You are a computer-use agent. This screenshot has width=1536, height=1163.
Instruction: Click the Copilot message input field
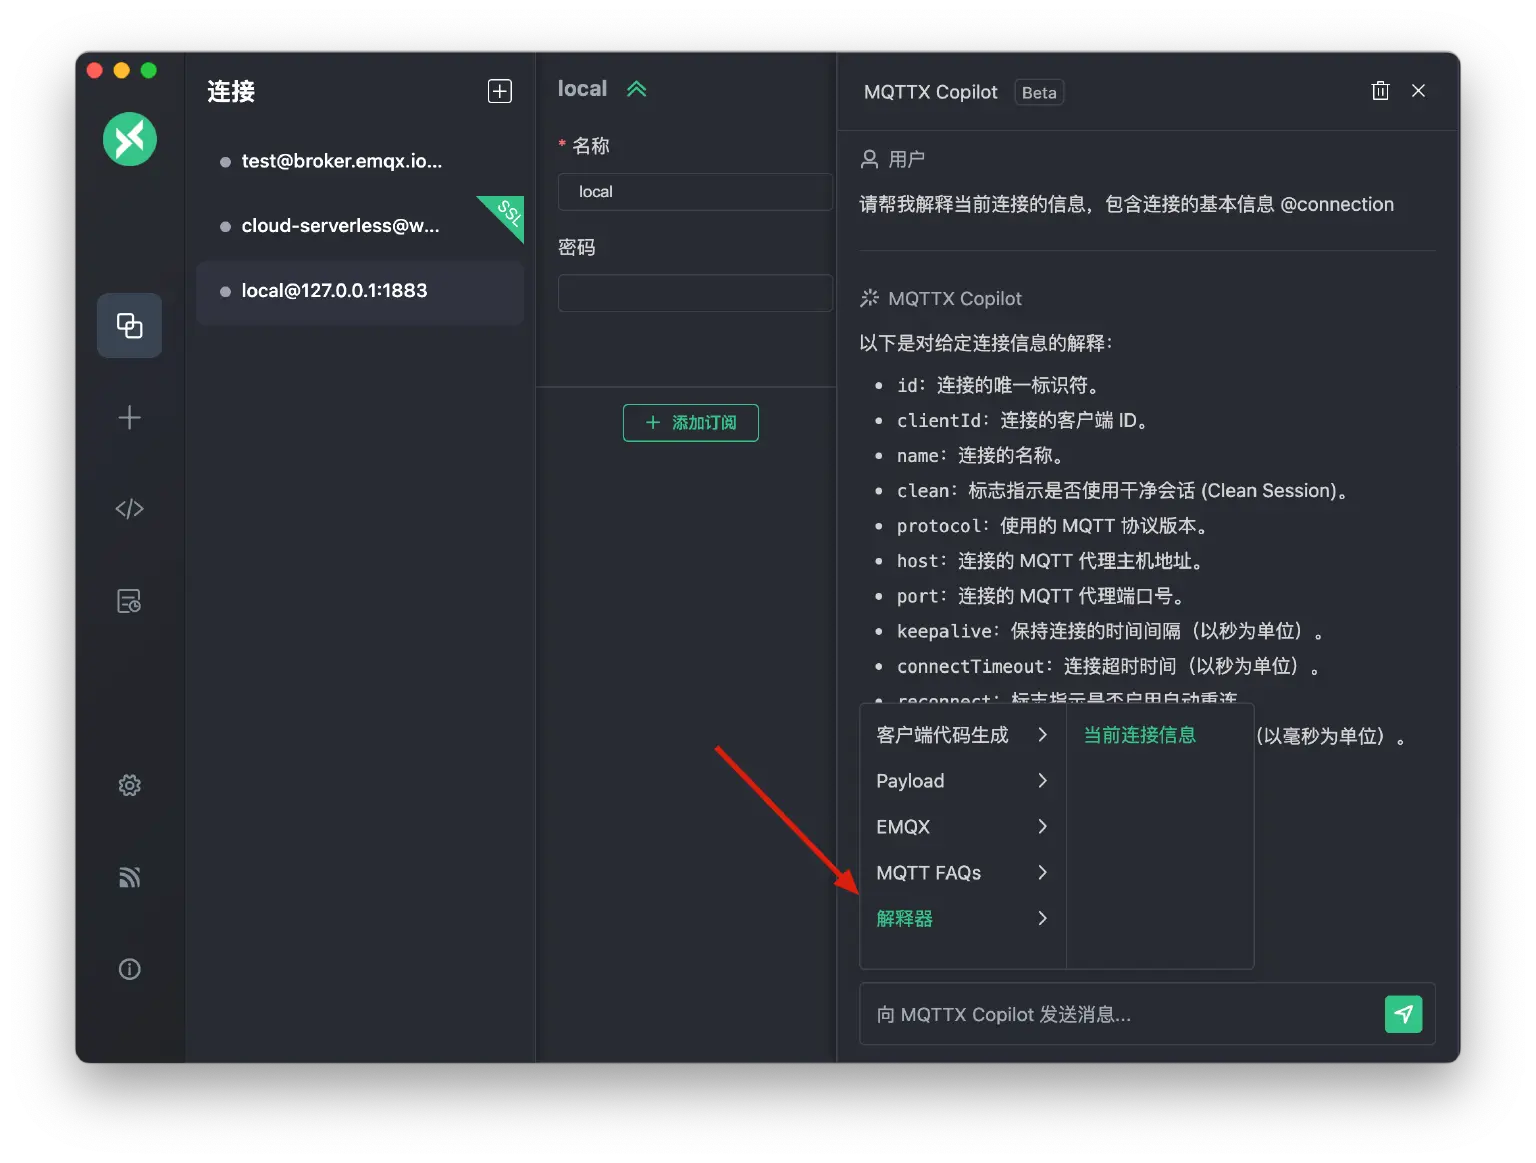tap(1100, 1014)
